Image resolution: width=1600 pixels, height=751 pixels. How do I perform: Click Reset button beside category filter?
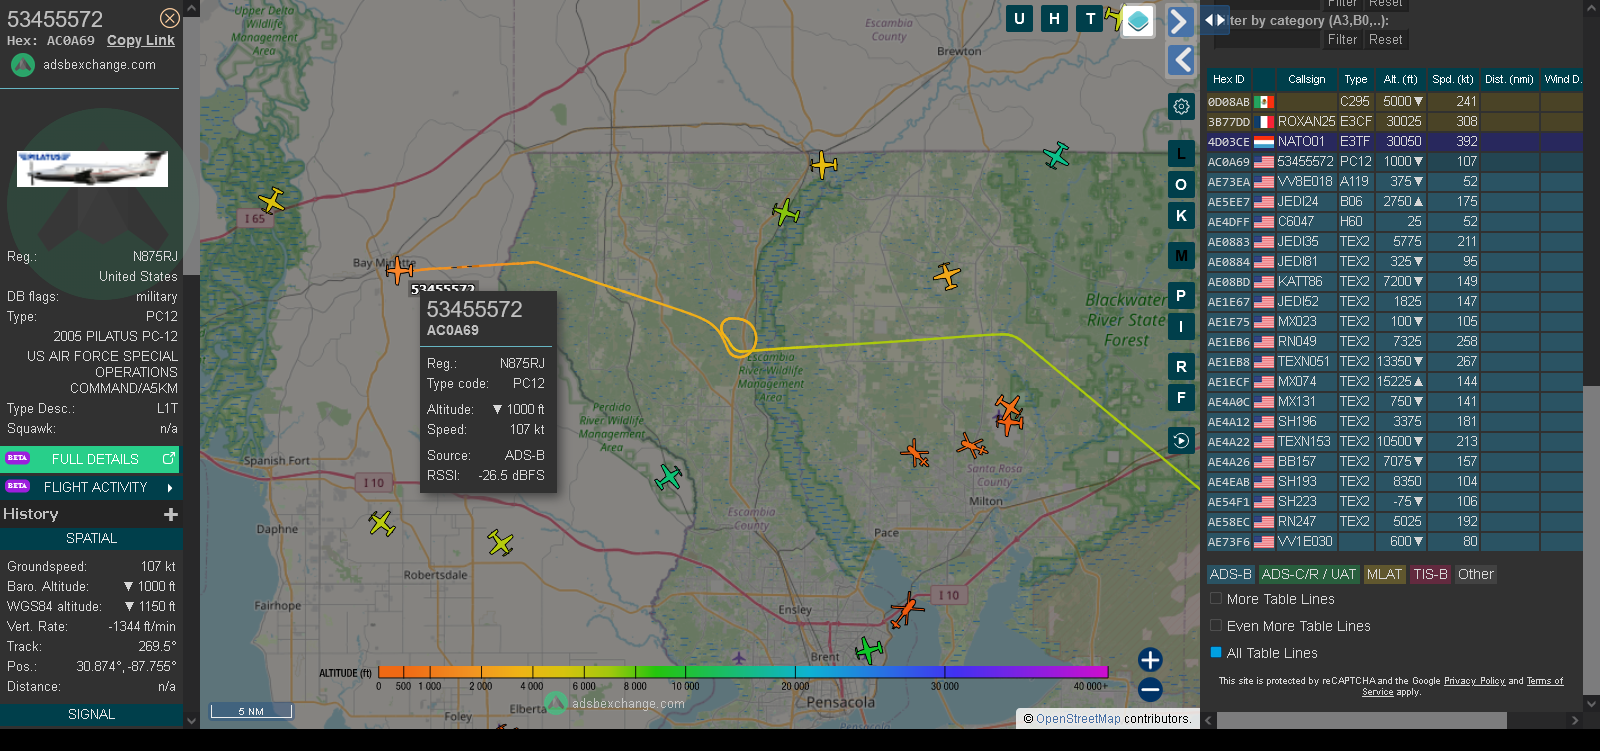(x=1385, y=40)
